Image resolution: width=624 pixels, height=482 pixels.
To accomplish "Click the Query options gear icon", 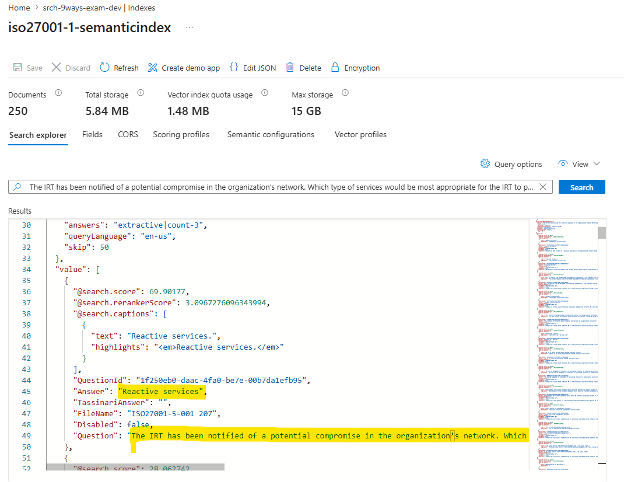I will click(485, 164).
